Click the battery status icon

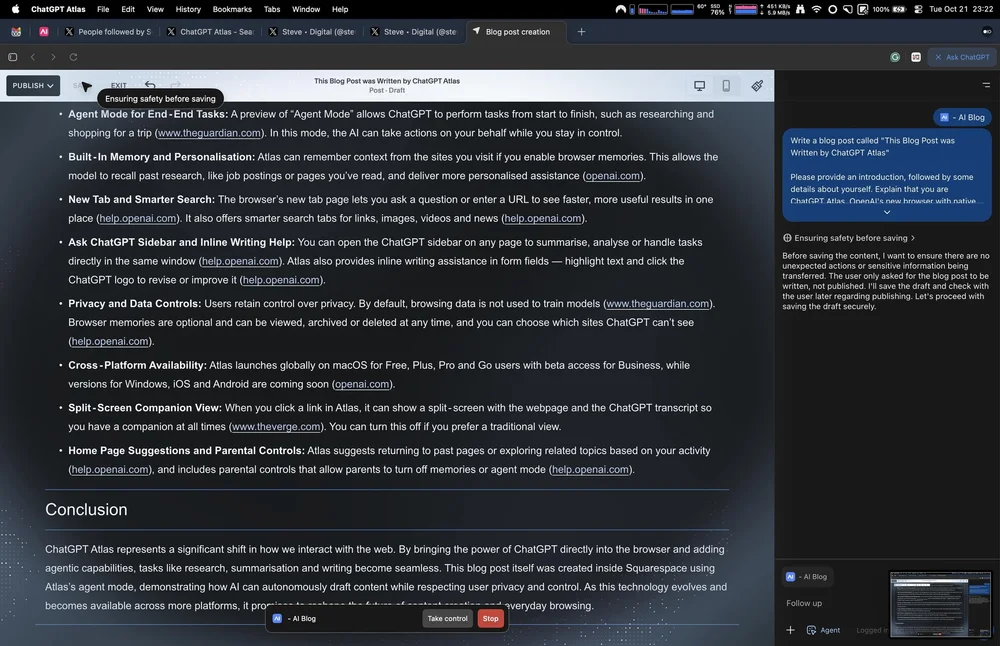899,9
